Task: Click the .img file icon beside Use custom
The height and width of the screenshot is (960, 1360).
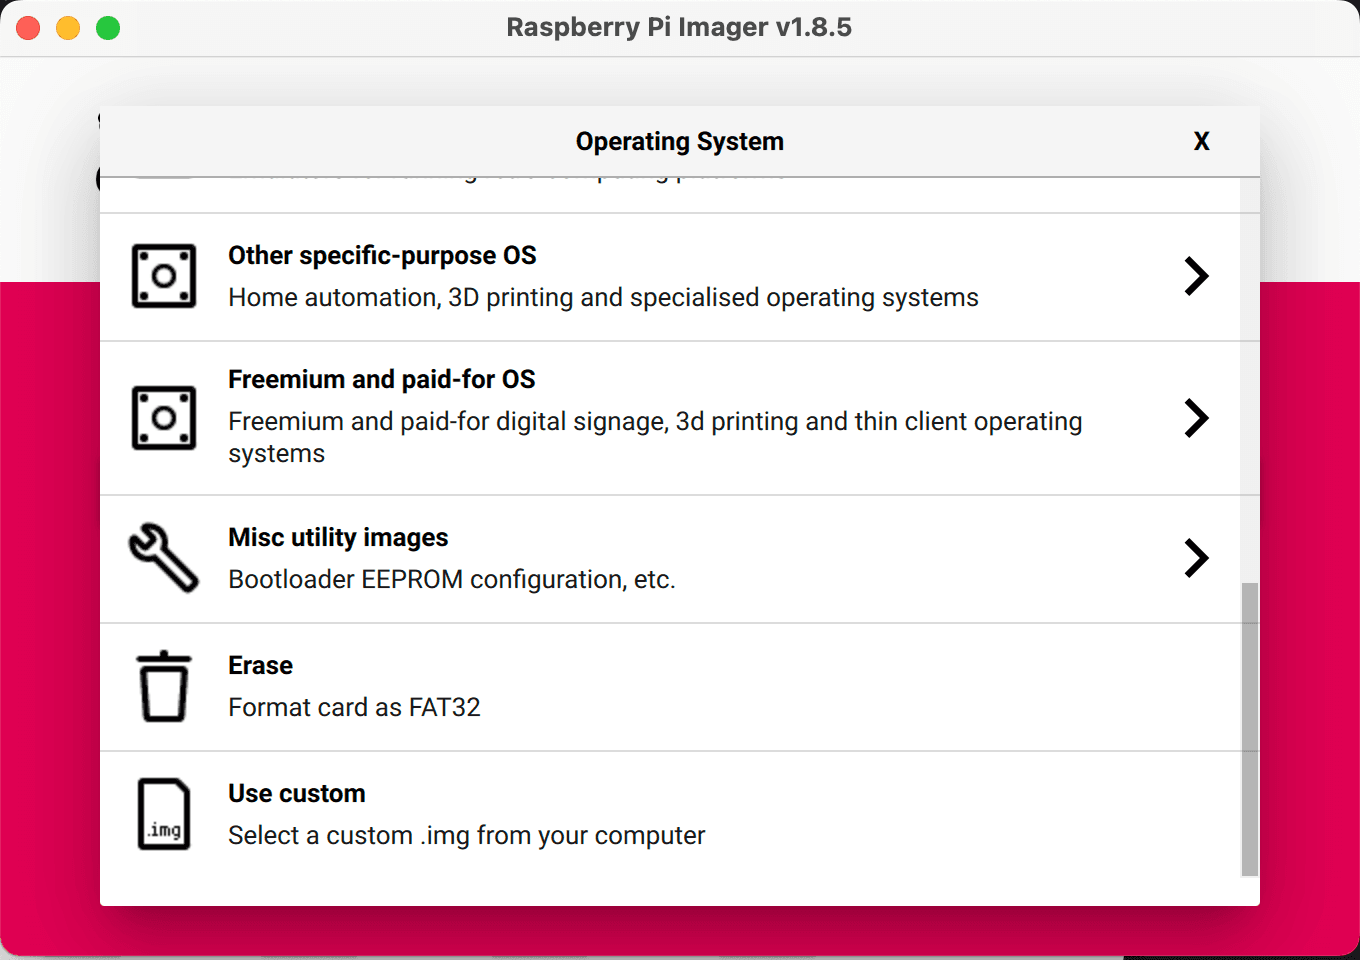Action: [x=164, y=813]
